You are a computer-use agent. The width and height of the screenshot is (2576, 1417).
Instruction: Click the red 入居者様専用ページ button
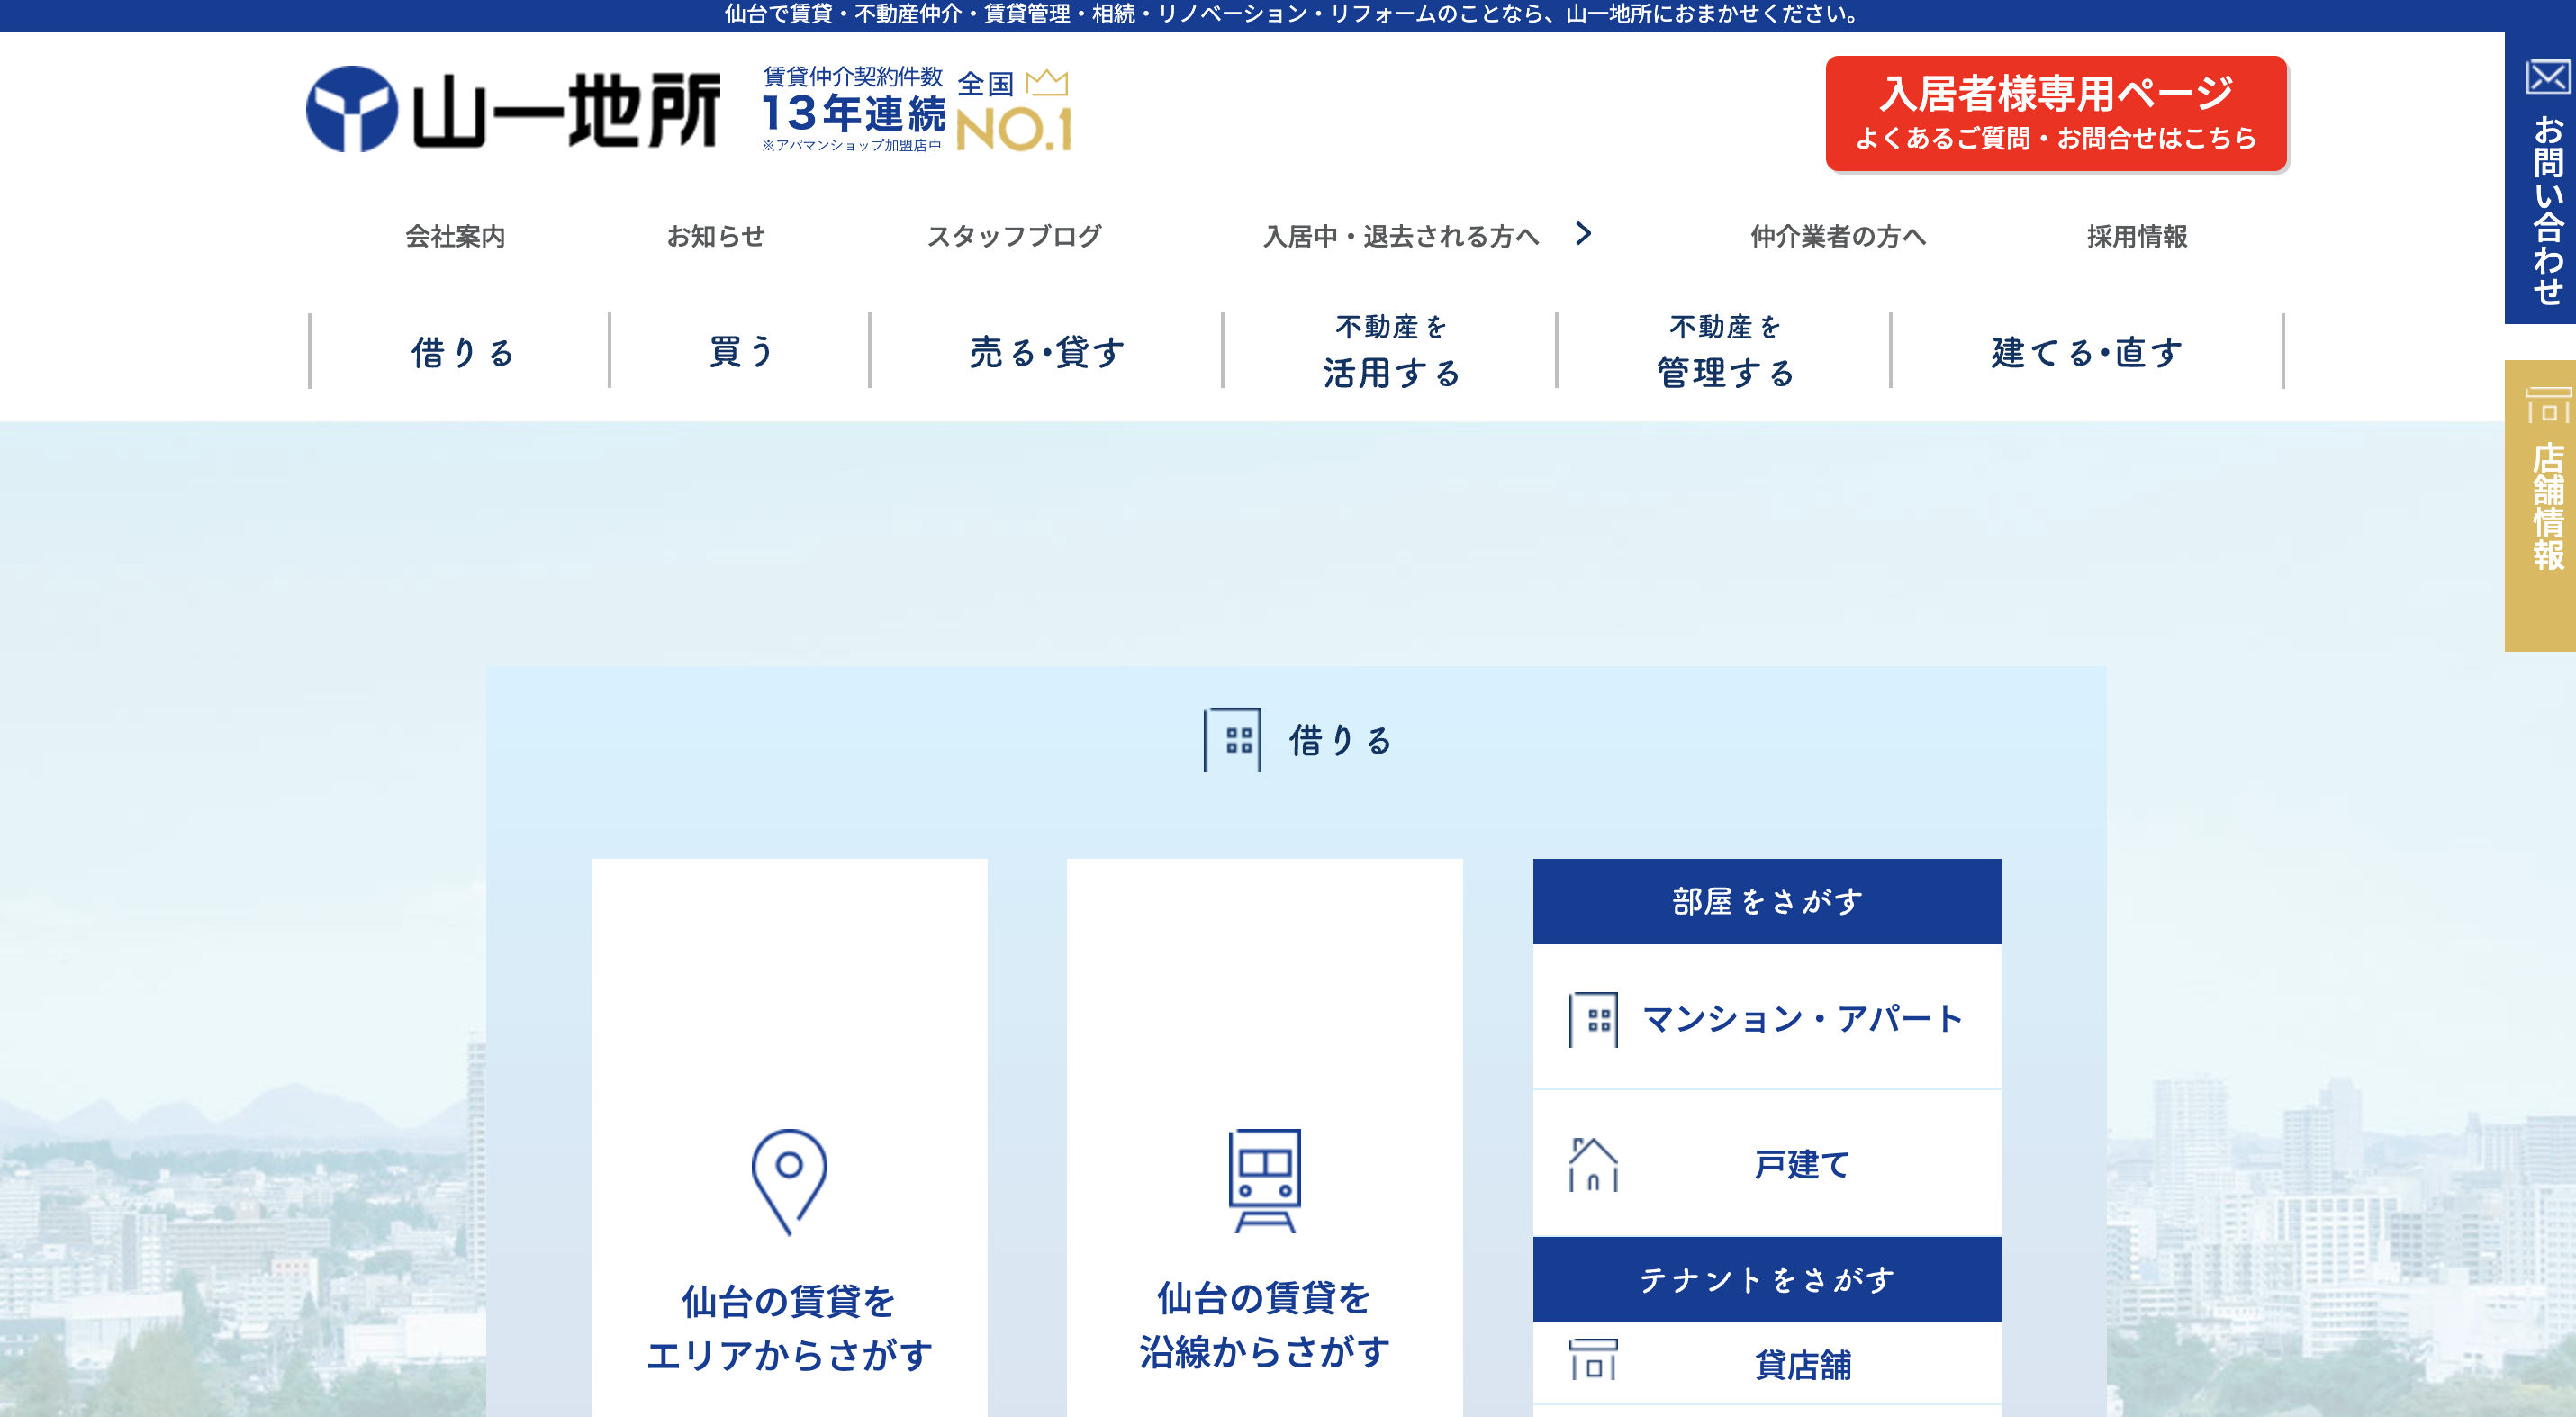point(2056,113)
